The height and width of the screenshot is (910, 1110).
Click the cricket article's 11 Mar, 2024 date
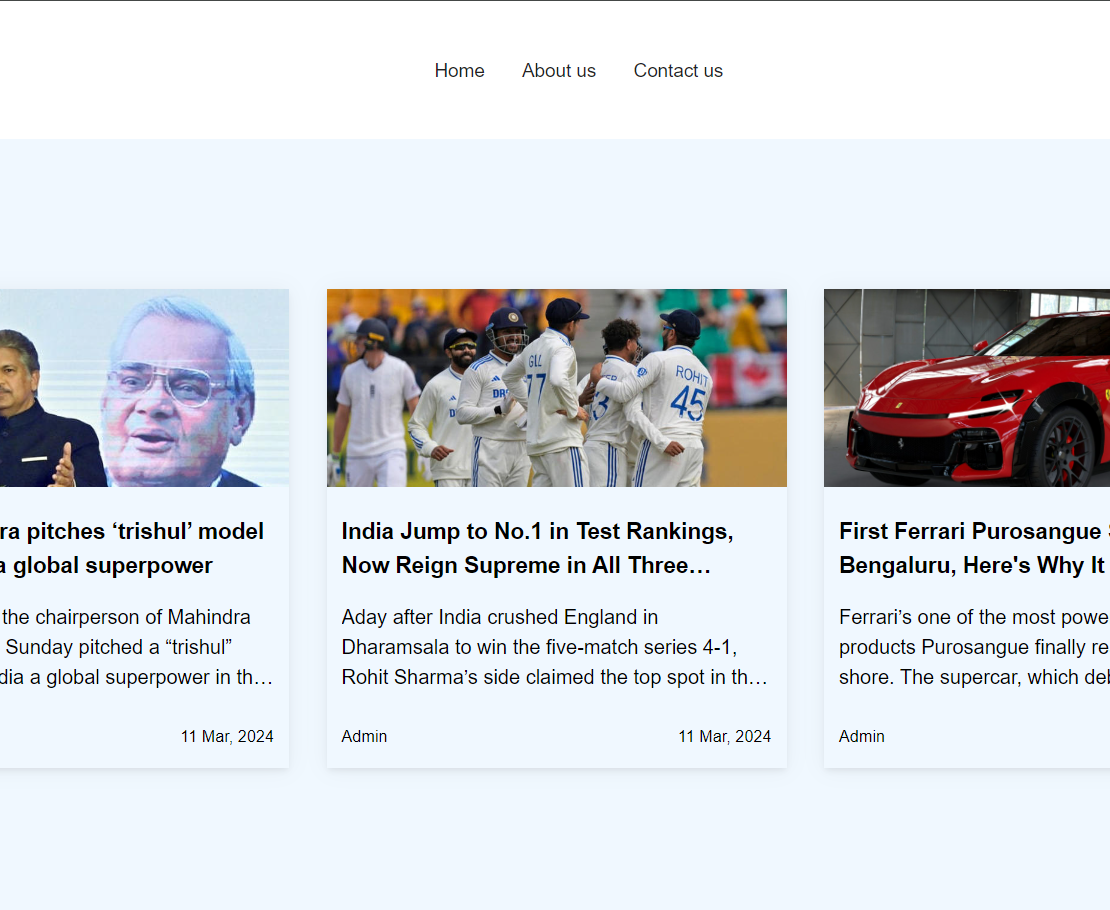pyautogui.click(x=724, y=736)
